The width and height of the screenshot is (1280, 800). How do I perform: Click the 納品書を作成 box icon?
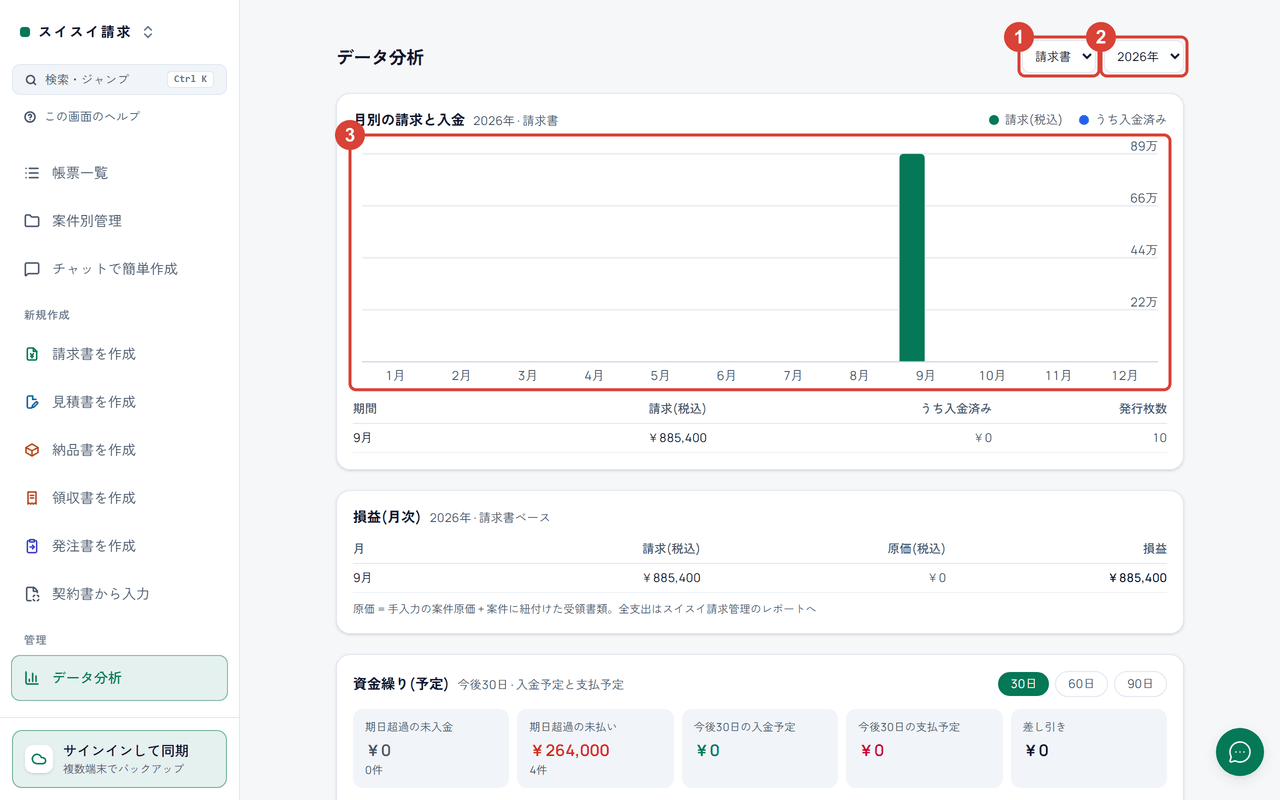[x=32, y=450]
